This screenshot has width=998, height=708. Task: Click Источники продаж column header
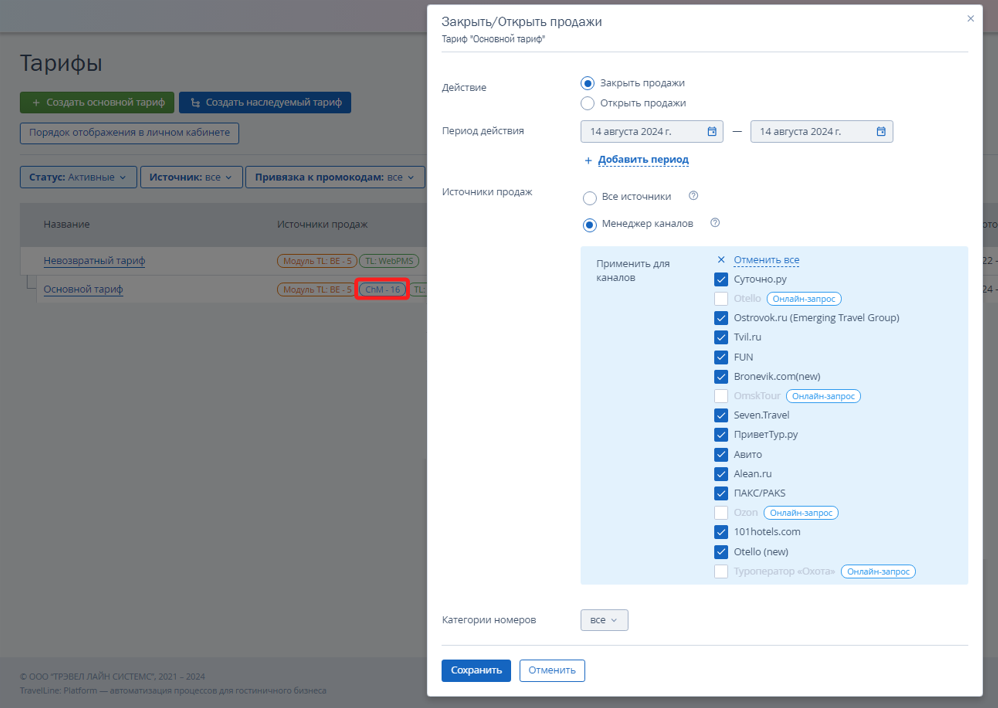322,224
